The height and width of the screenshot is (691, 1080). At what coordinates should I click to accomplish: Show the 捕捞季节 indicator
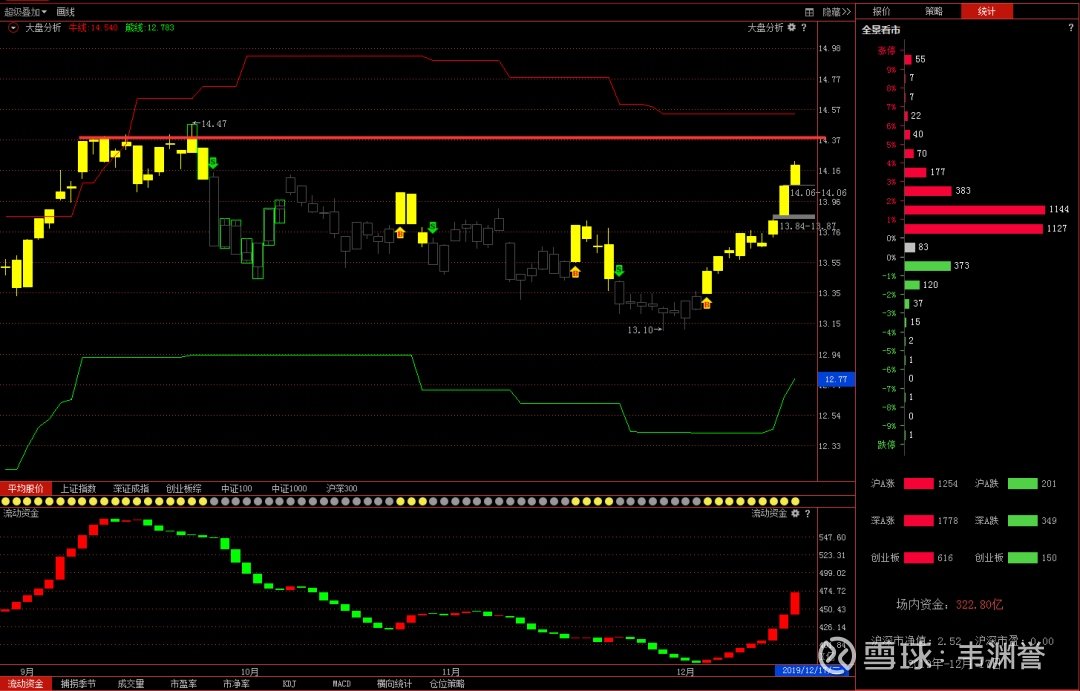tap(78, 683)
